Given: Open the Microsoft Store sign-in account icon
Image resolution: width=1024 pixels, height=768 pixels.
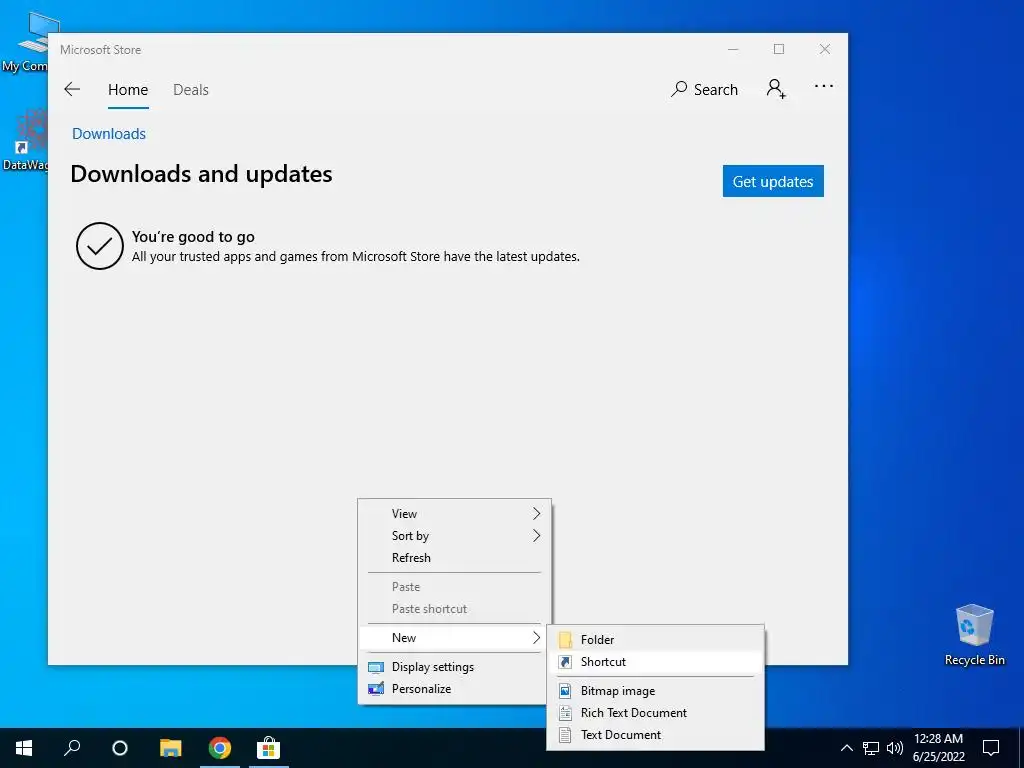Looking at the screenshot, I should pos(776,89).
